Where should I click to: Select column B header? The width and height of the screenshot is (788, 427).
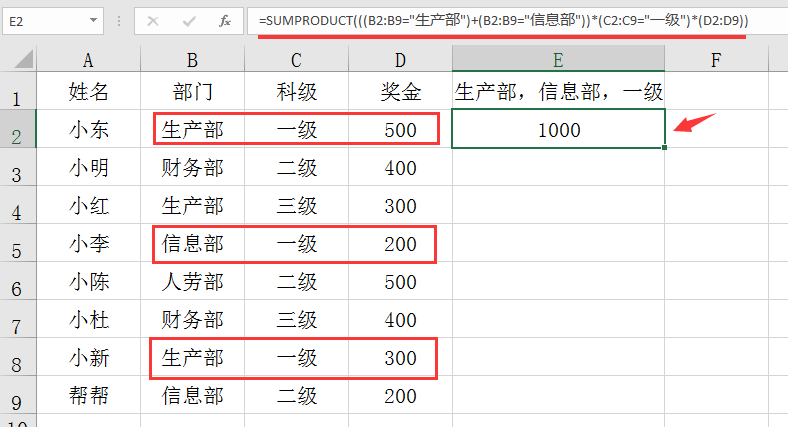[192, 59]
